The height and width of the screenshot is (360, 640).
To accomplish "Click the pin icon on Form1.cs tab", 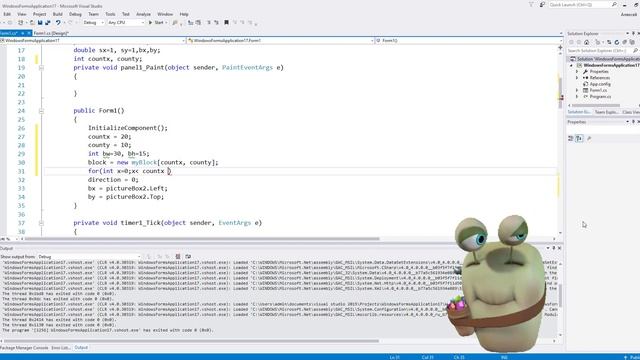I will pos(23,33).
